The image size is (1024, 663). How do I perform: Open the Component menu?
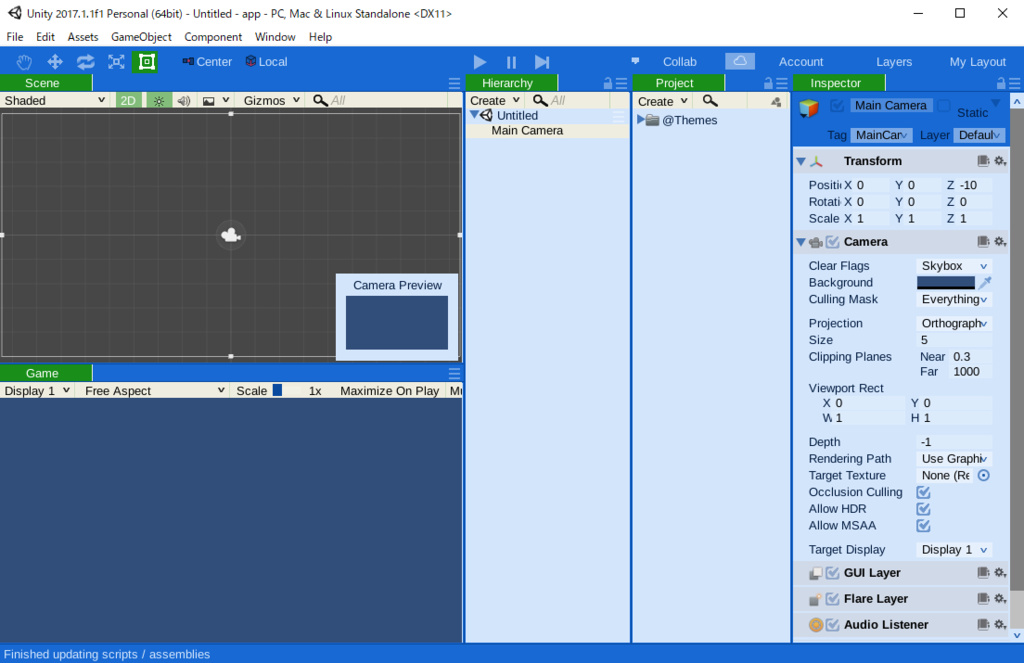[213, 37]
